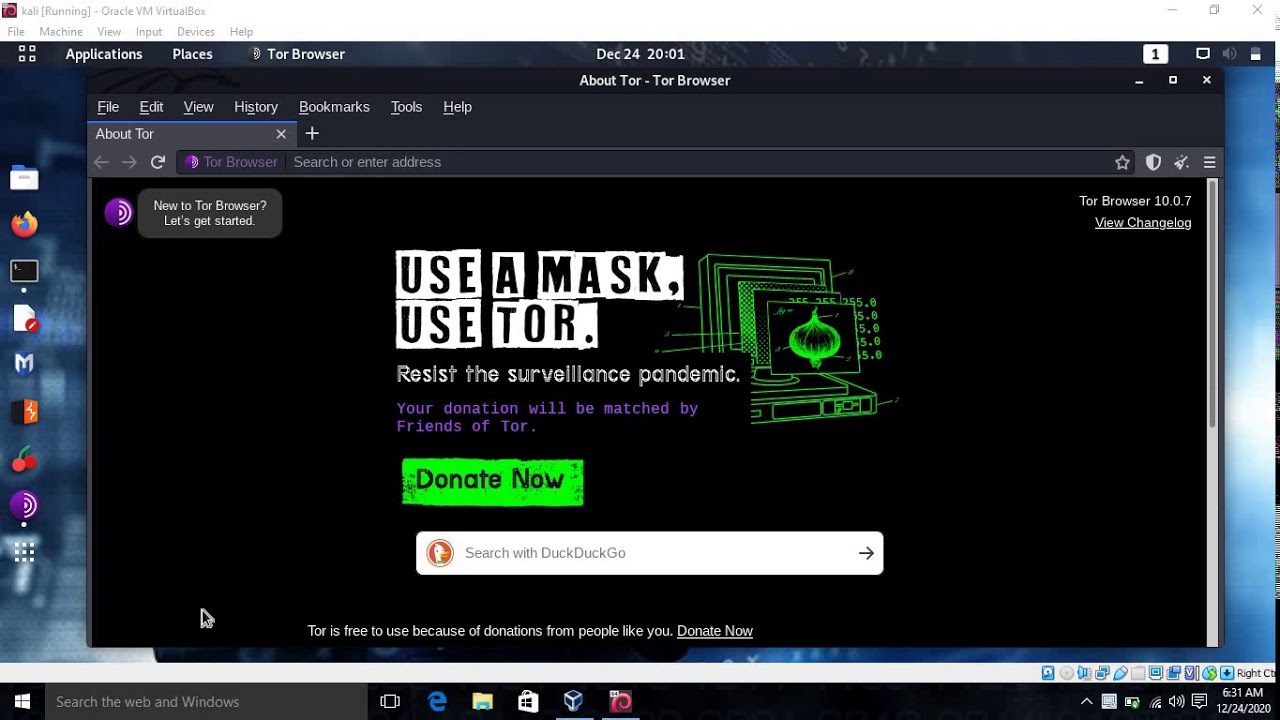Open the Windows Start menu
The image size is (1280, 720).
click(22, 702)
